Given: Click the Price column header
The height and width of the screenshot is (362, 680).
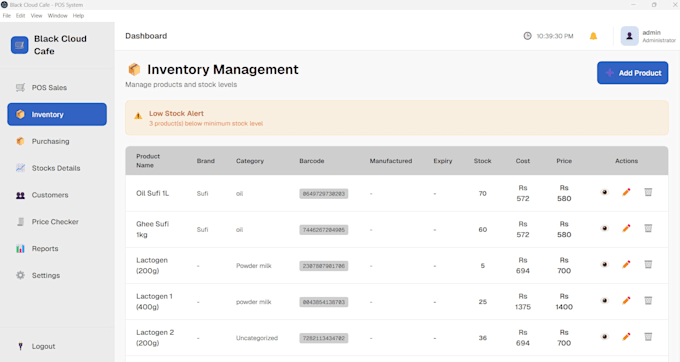Looking at the screenshot, I should (x=564, y=161).
